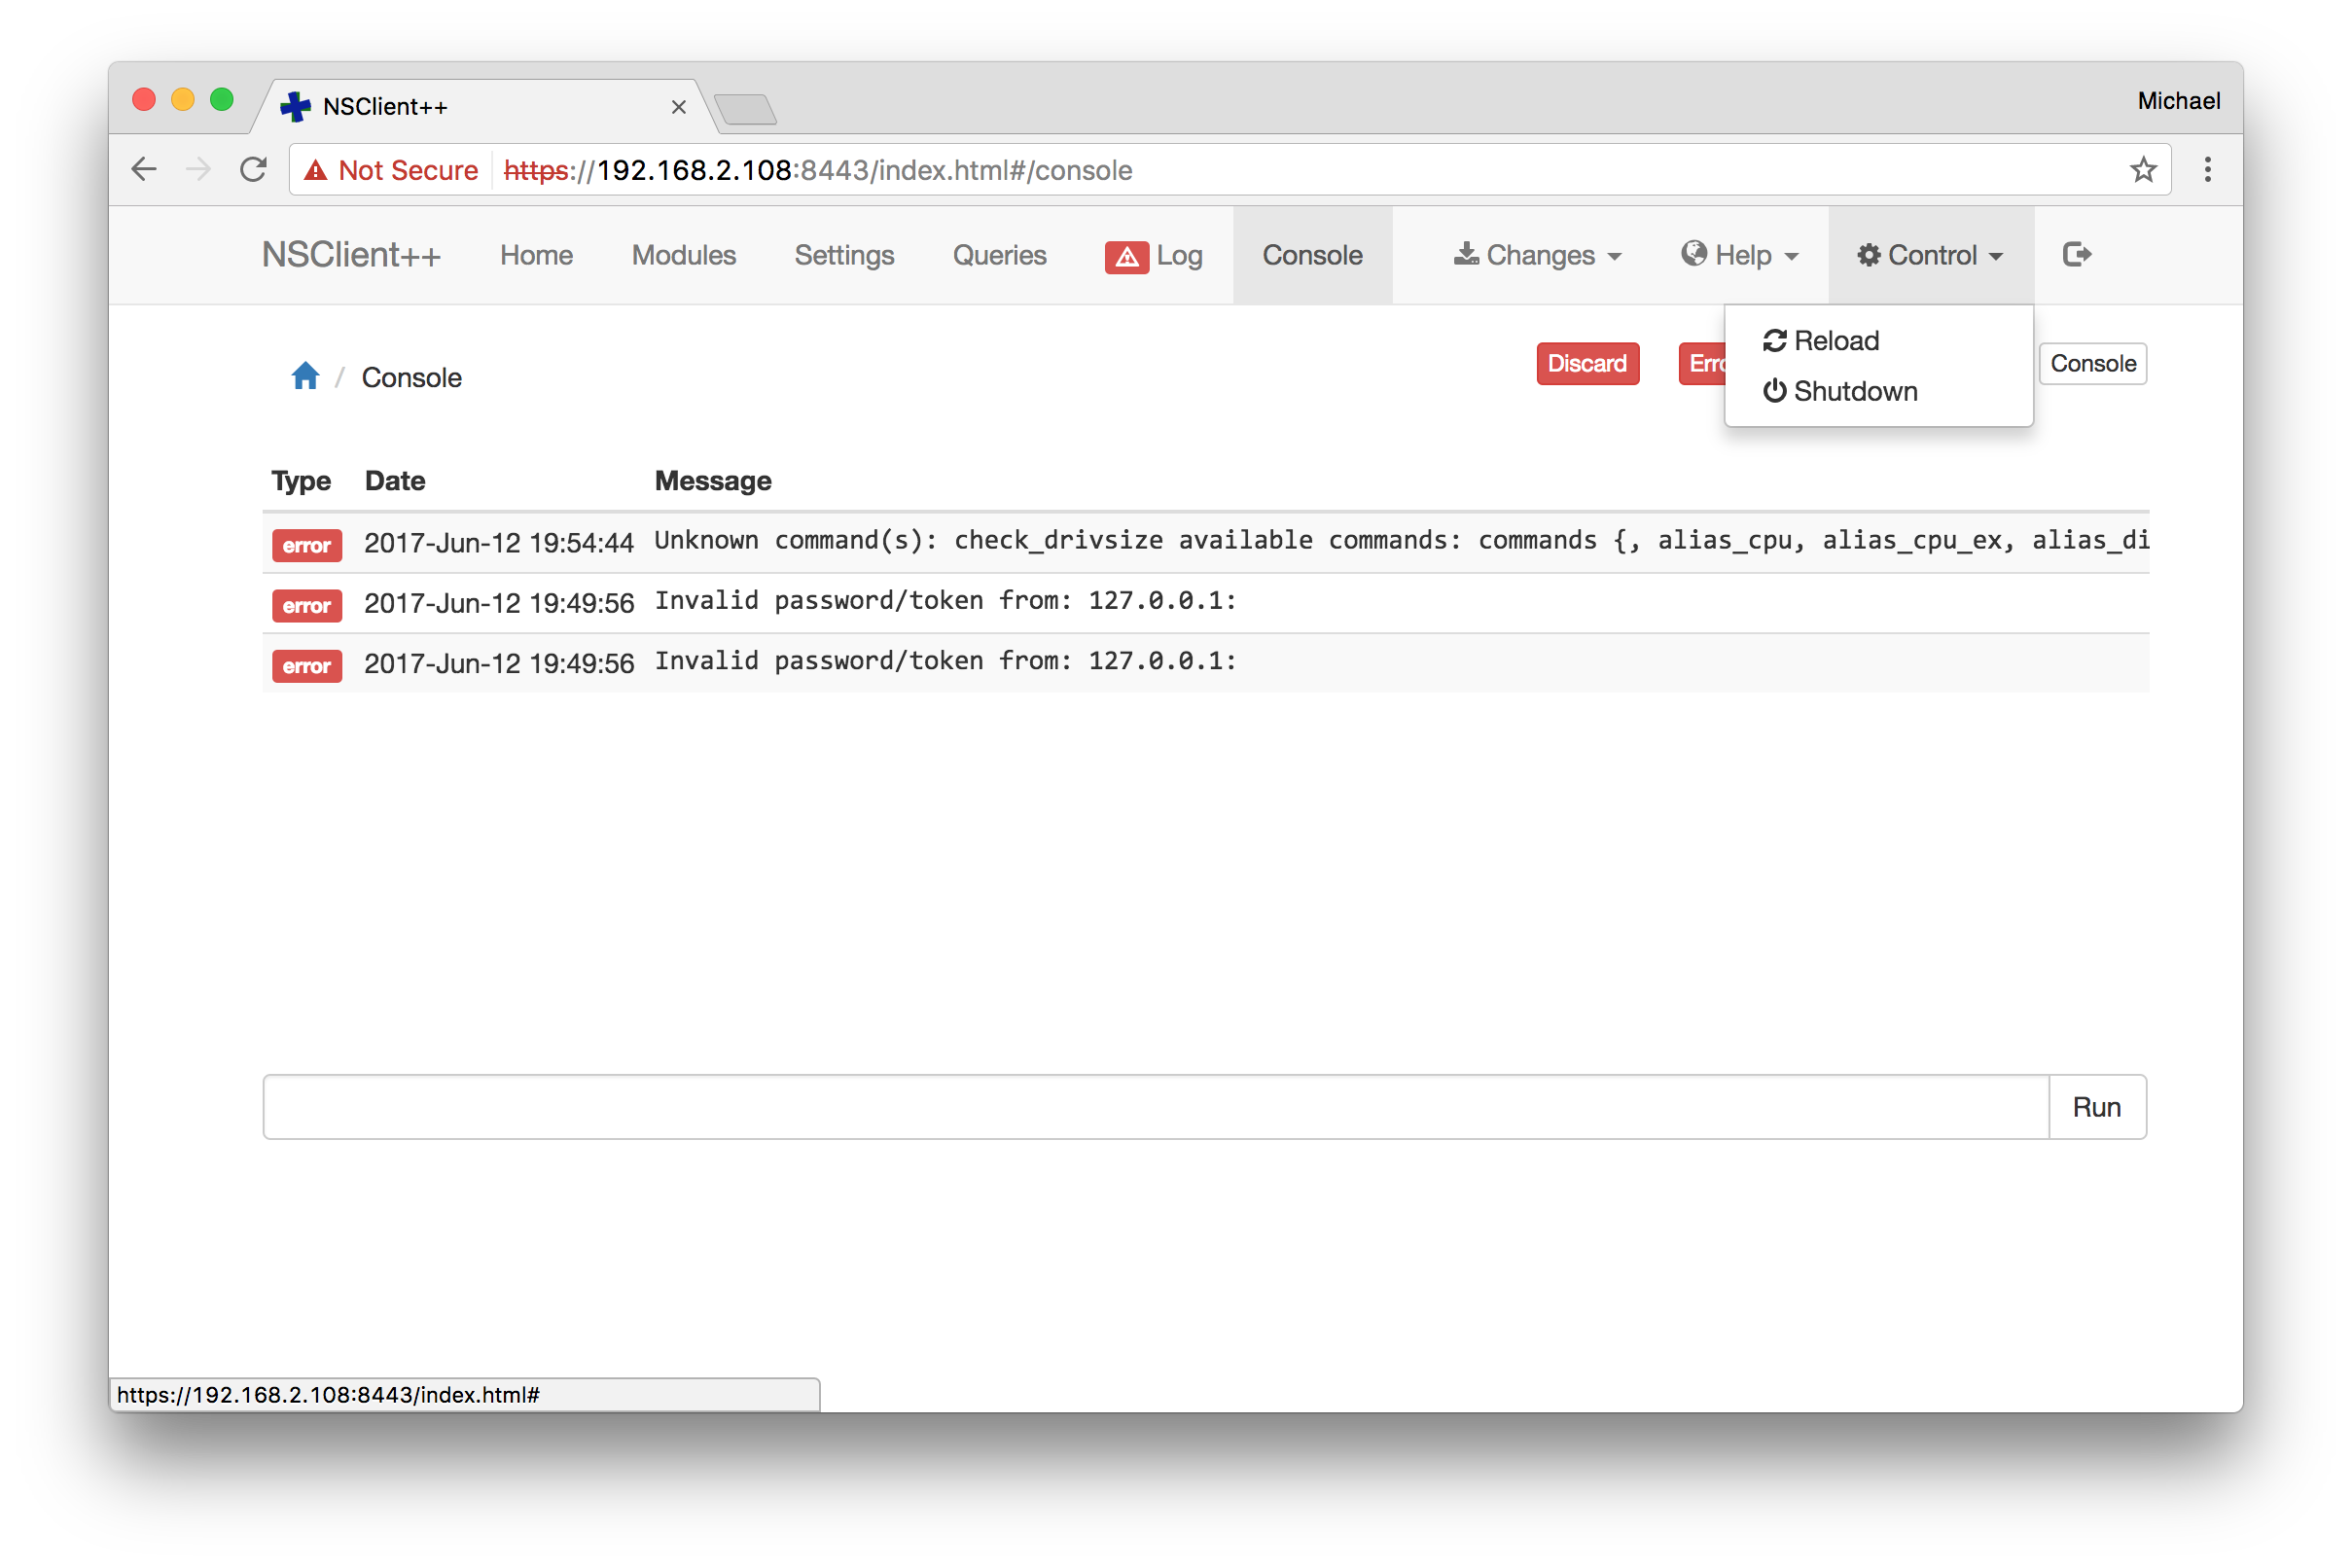Click the Help globe icon
The height and width of the screenshot is (1568, 2352).
(x=1693, y=254)
